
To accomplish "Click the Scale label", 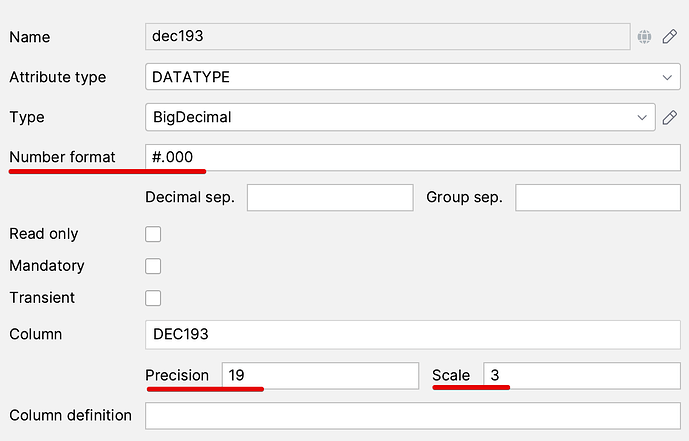I will coord(451,376).
